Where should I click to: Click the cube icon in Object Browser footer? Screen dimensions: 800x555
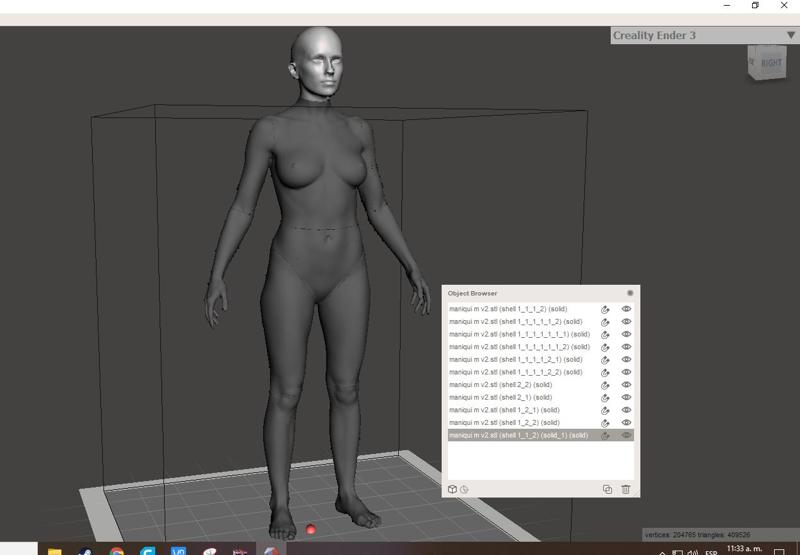[x=452, y=489]
